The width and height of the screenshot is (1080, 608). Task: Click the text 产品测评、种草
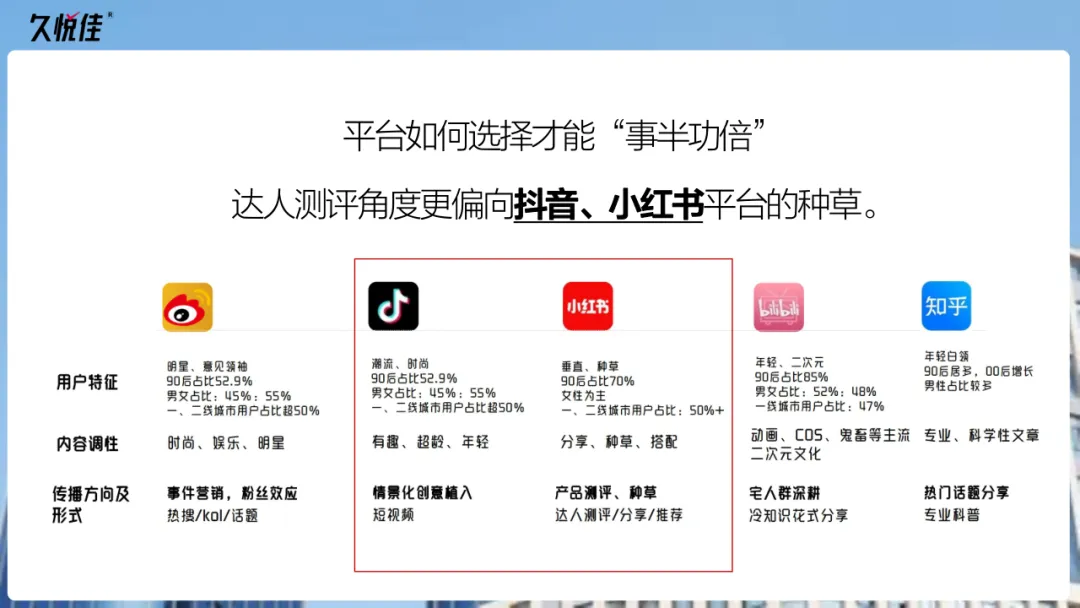[606, 492]
